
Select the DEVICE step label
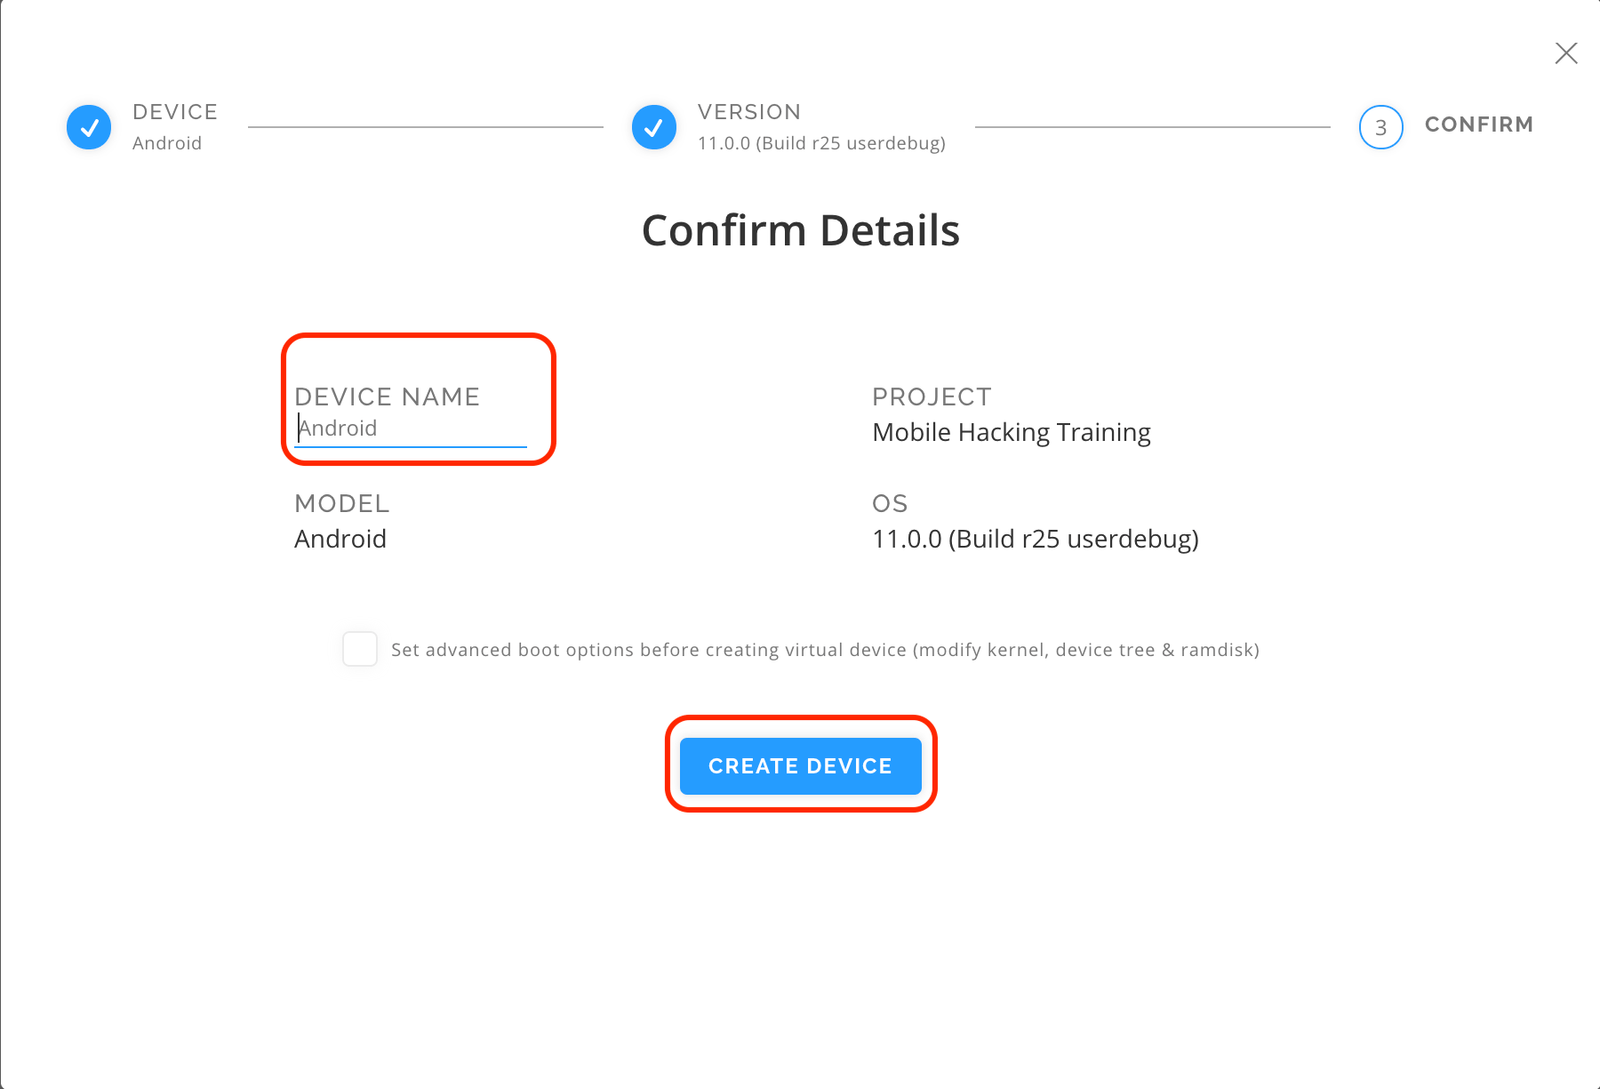click(175, 111)
